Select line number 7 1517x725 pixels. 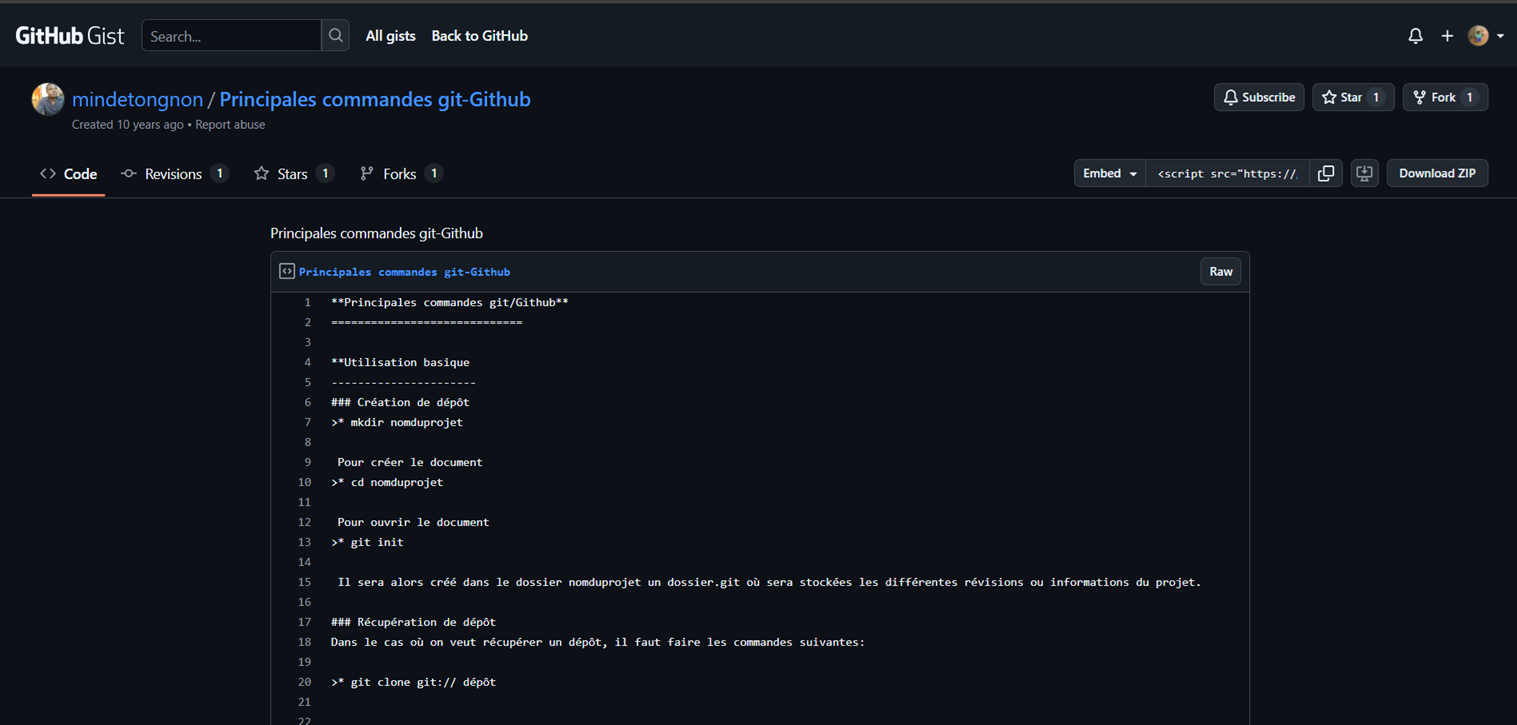click(x=307, y=422)
